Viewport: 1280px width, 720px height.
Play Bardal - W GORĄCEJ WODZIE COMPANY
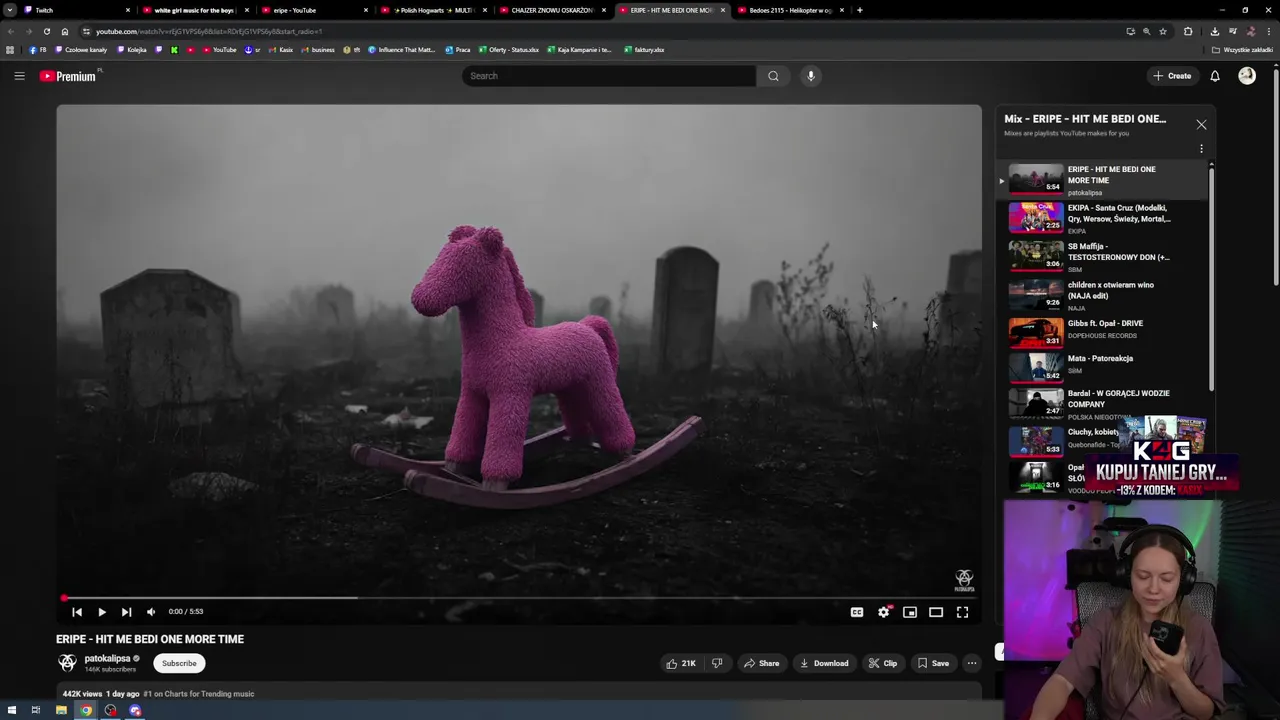[1100, 403]
